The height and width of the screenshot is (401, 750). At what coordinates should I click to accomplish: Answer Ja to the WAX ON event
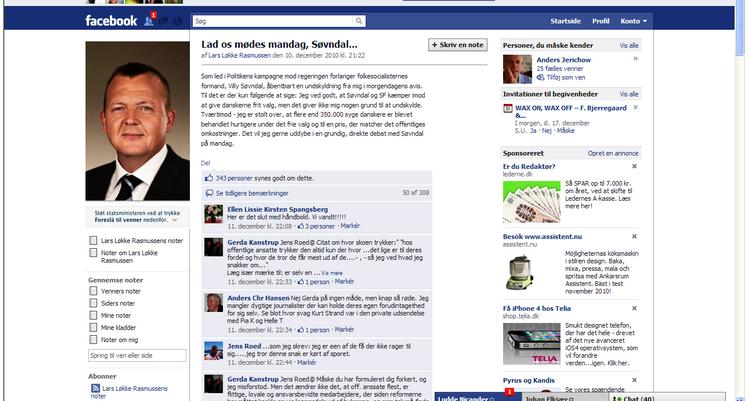pos(533,131)
